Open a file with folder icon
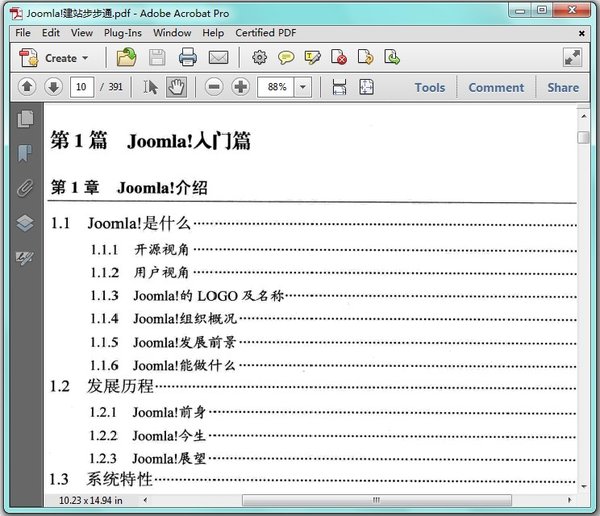 click(x=127, y=57)
